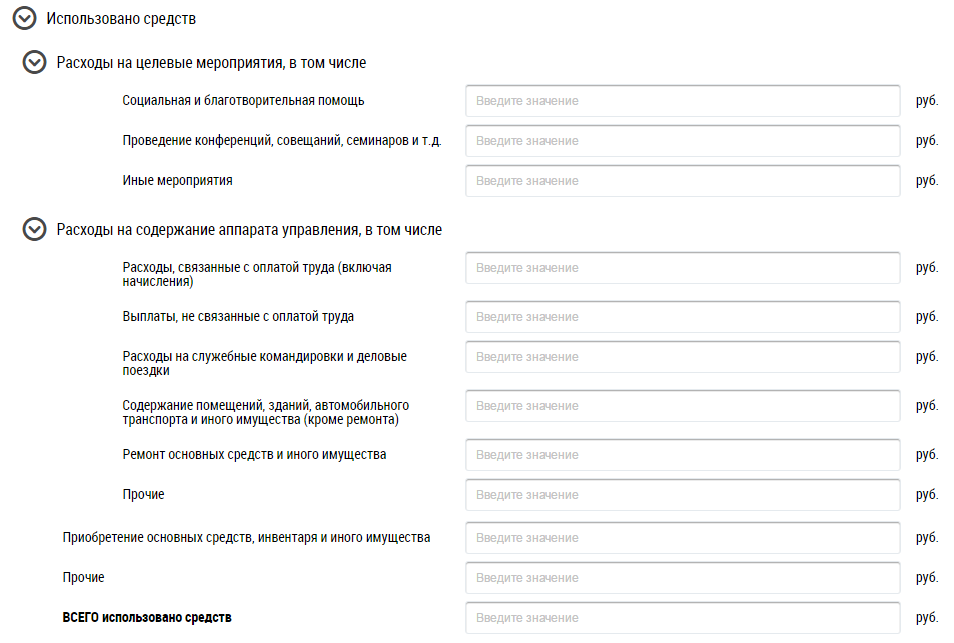The image size is (954, 643).
Task: Collapse the 'Использовано средств' section
Action: click(24, 18)
